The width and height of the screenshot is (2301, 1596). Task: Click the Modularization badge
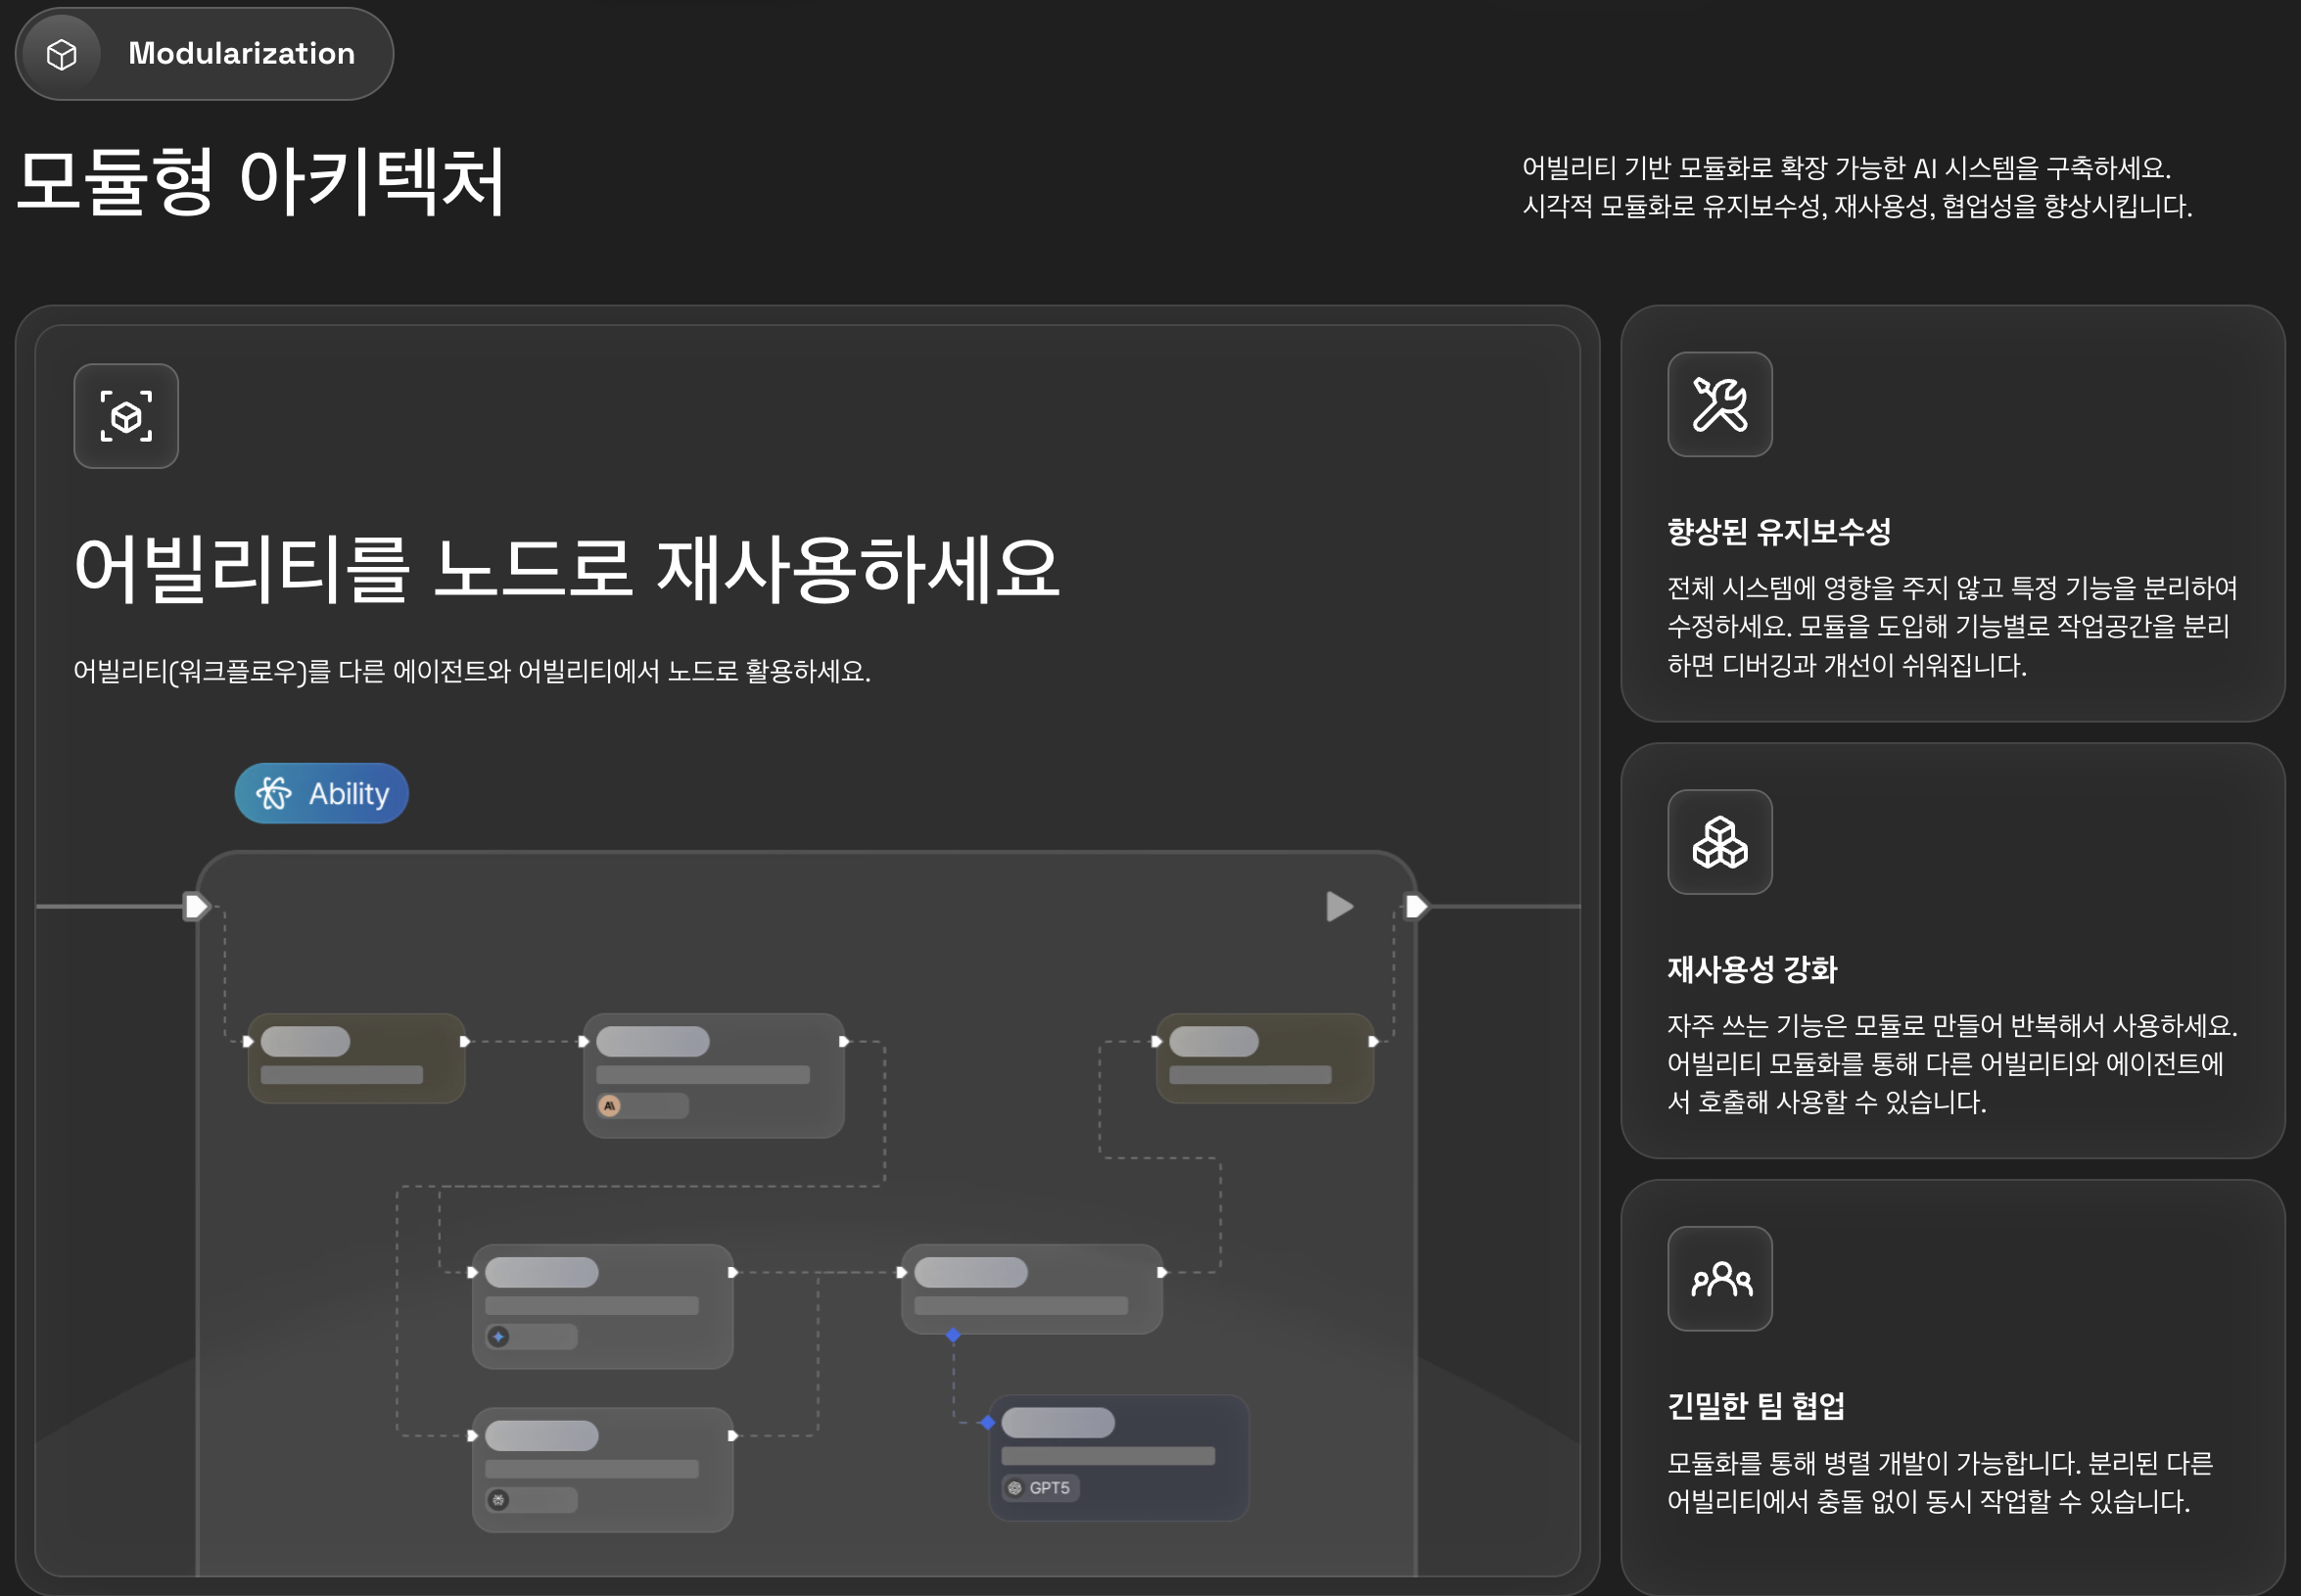204,54
